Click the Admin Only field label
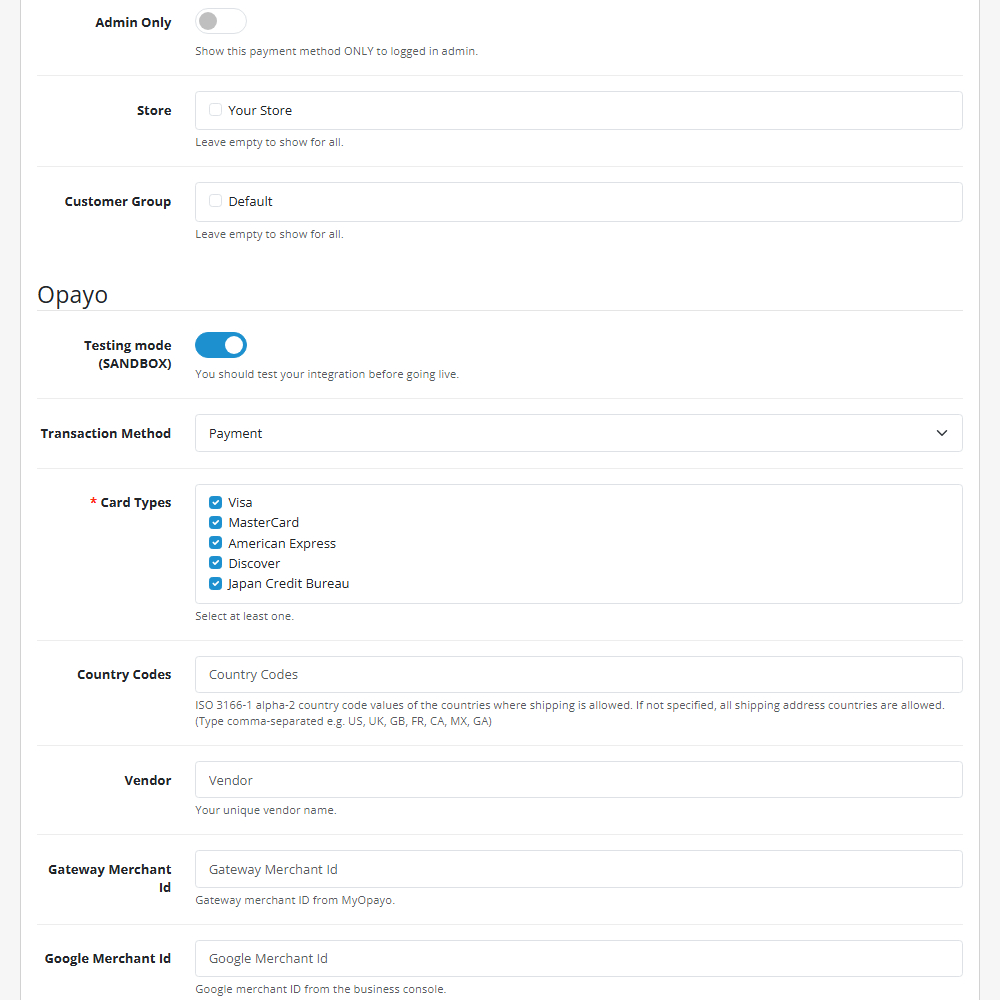 click(x=133, y=22)
